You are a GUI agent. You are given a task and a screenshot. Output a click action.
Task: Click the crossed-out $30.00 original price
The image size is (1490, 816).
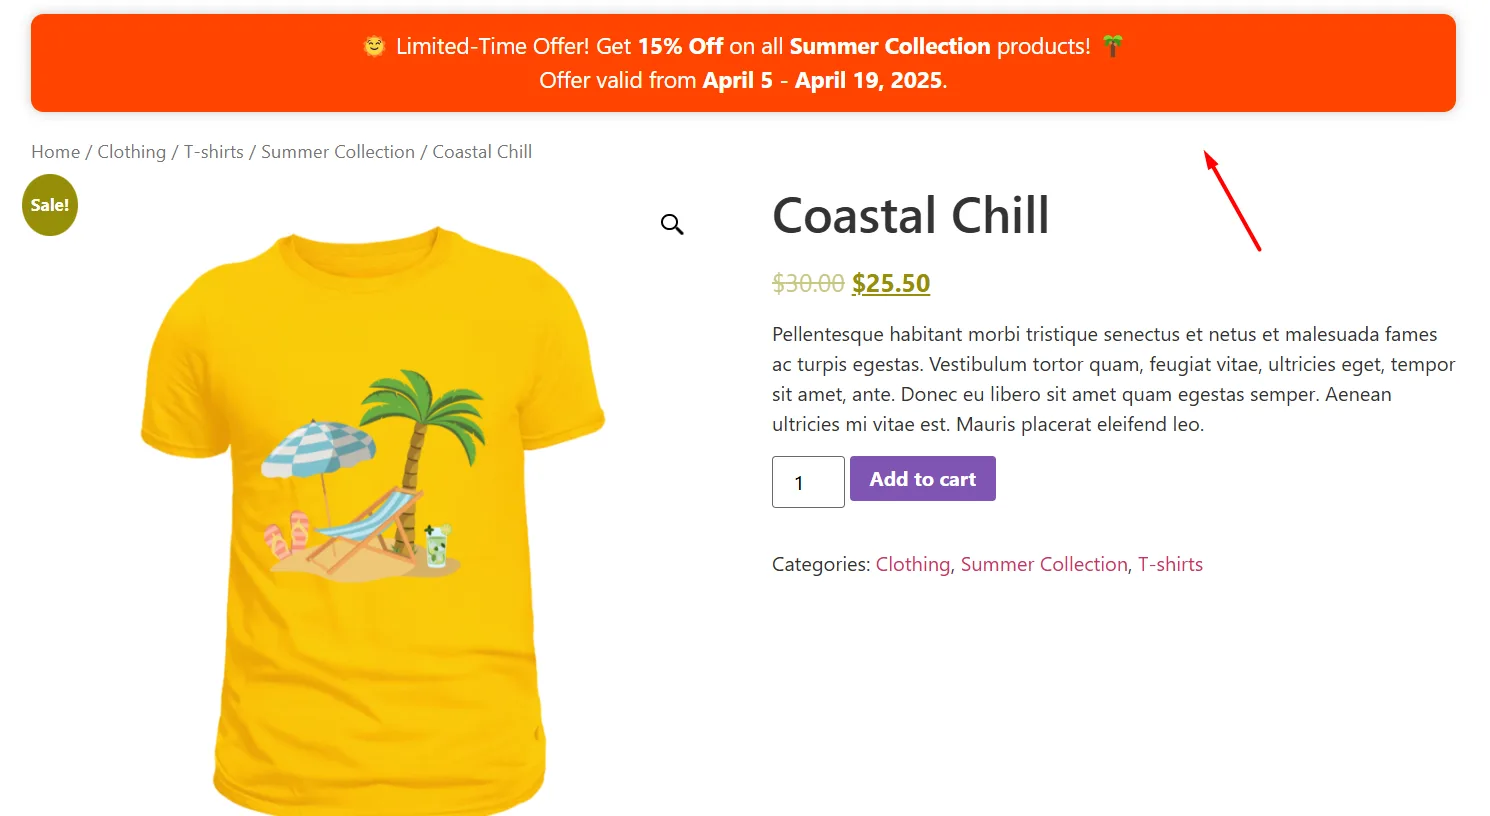tap(808, 284)
